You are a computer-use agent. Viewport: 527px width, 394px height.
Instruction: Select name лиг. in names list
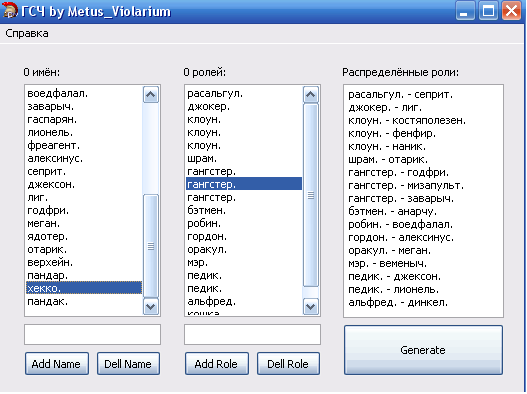click(x=84, y=197)
